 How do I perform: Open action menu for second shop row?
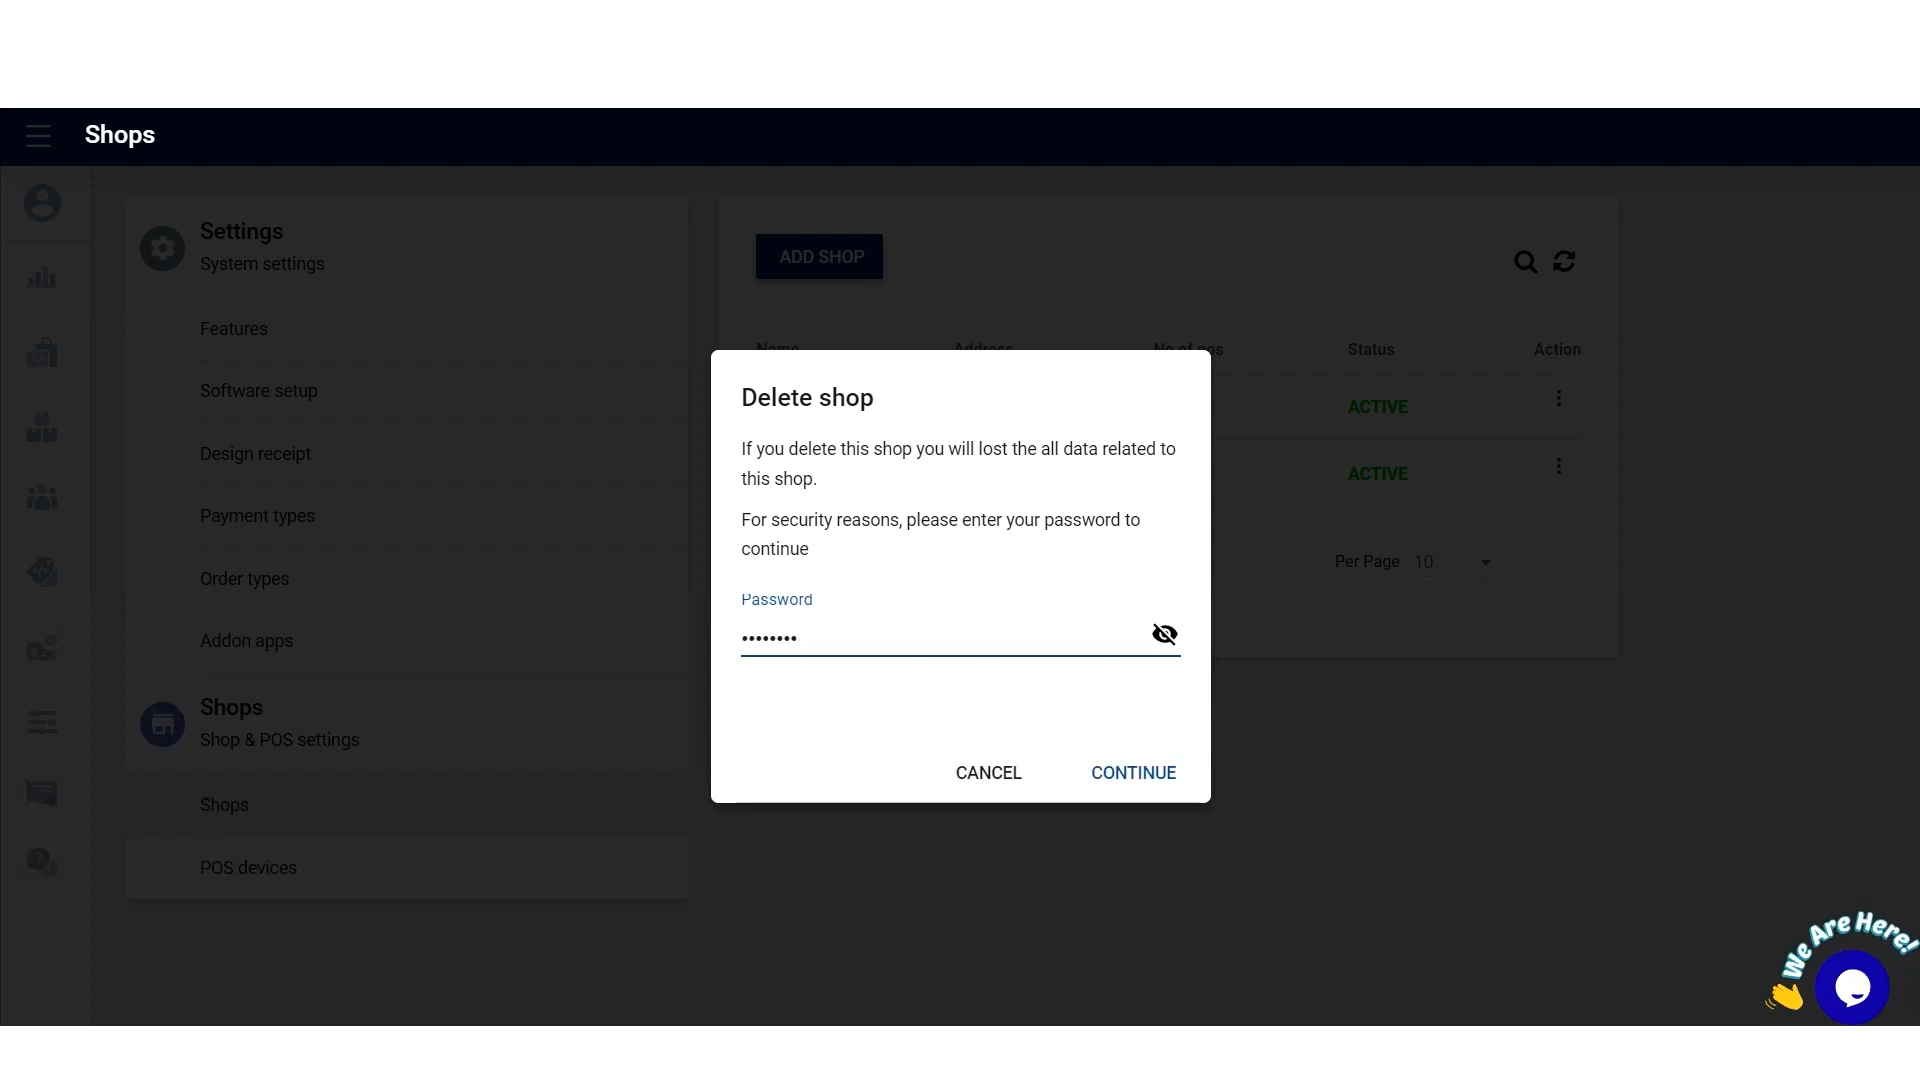1558,467
